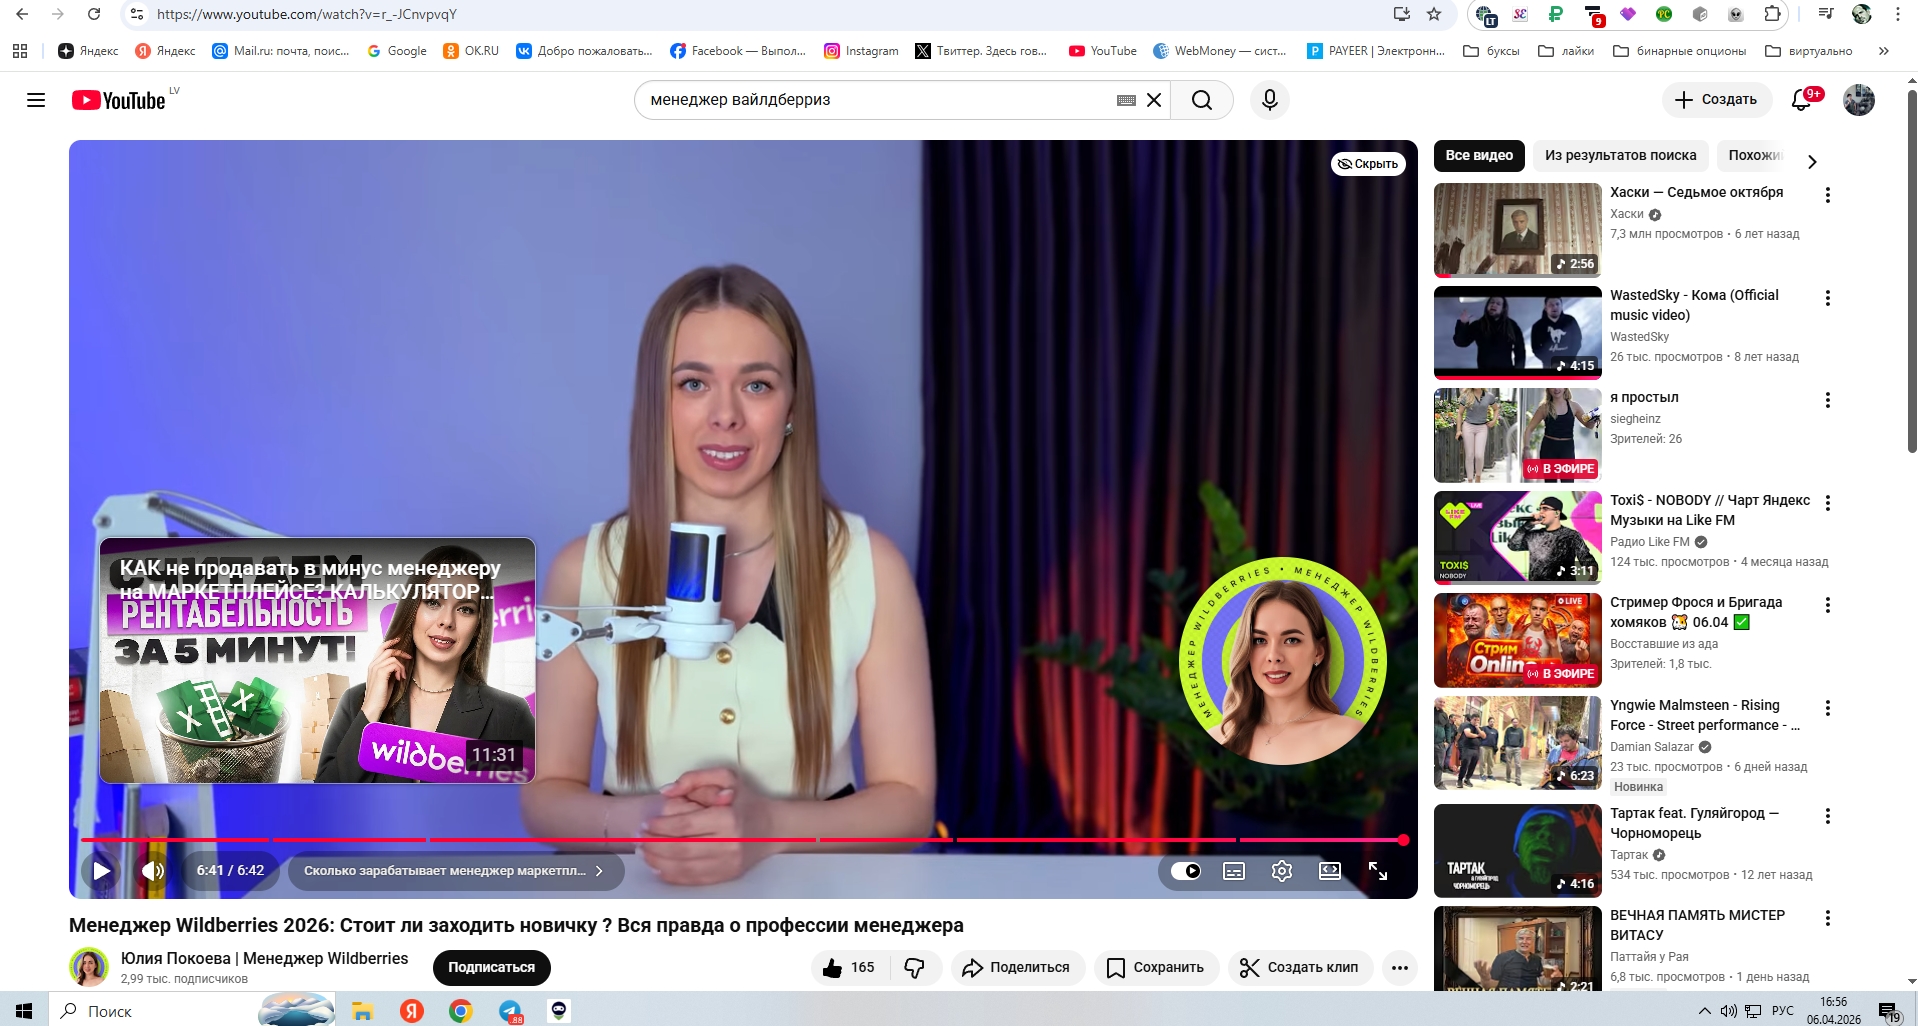Screen dimensions: 1918x1026
Task: Bookmark this page with star icon
Action: 1434,14
